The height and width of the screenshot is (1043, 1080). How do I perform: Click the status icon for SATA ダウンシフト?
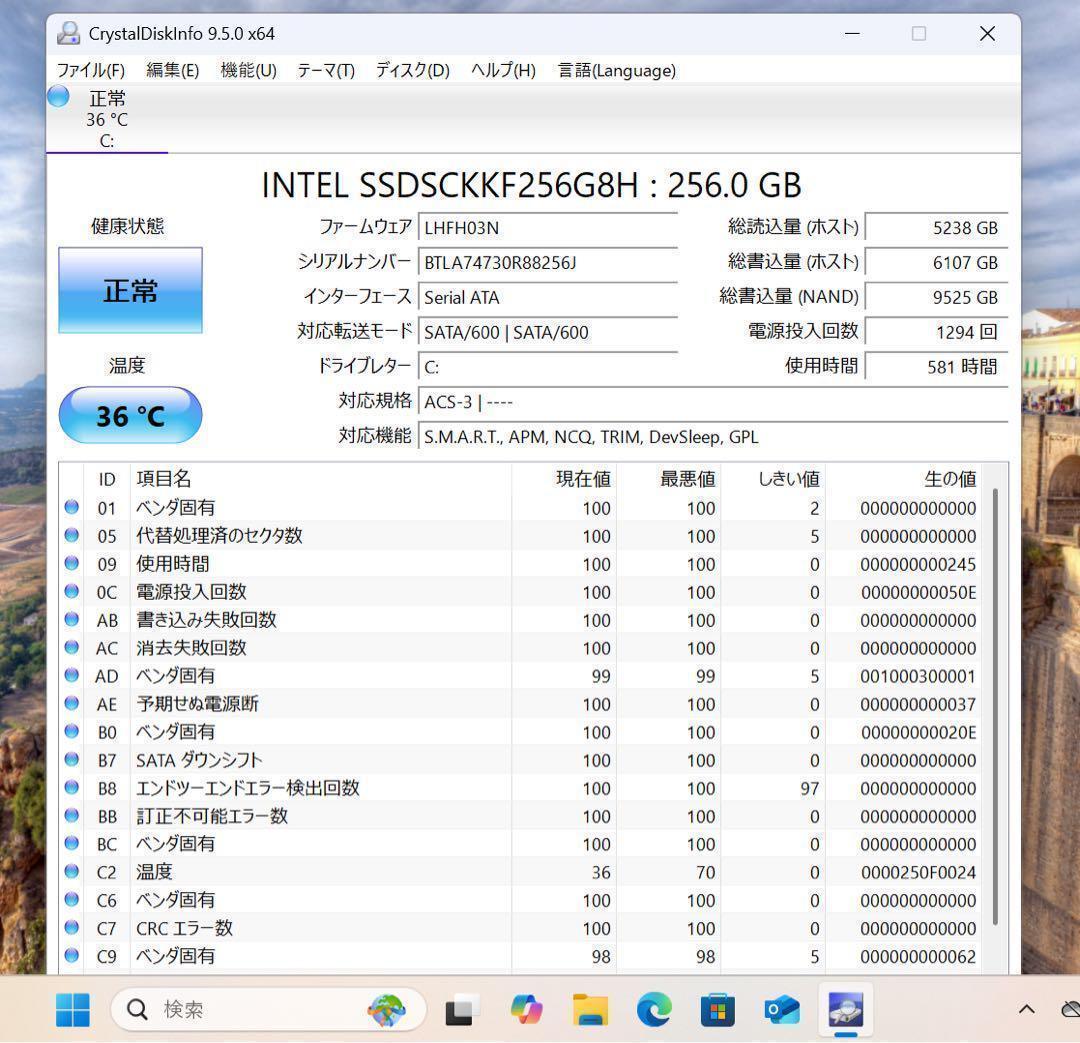click(72, 760)
